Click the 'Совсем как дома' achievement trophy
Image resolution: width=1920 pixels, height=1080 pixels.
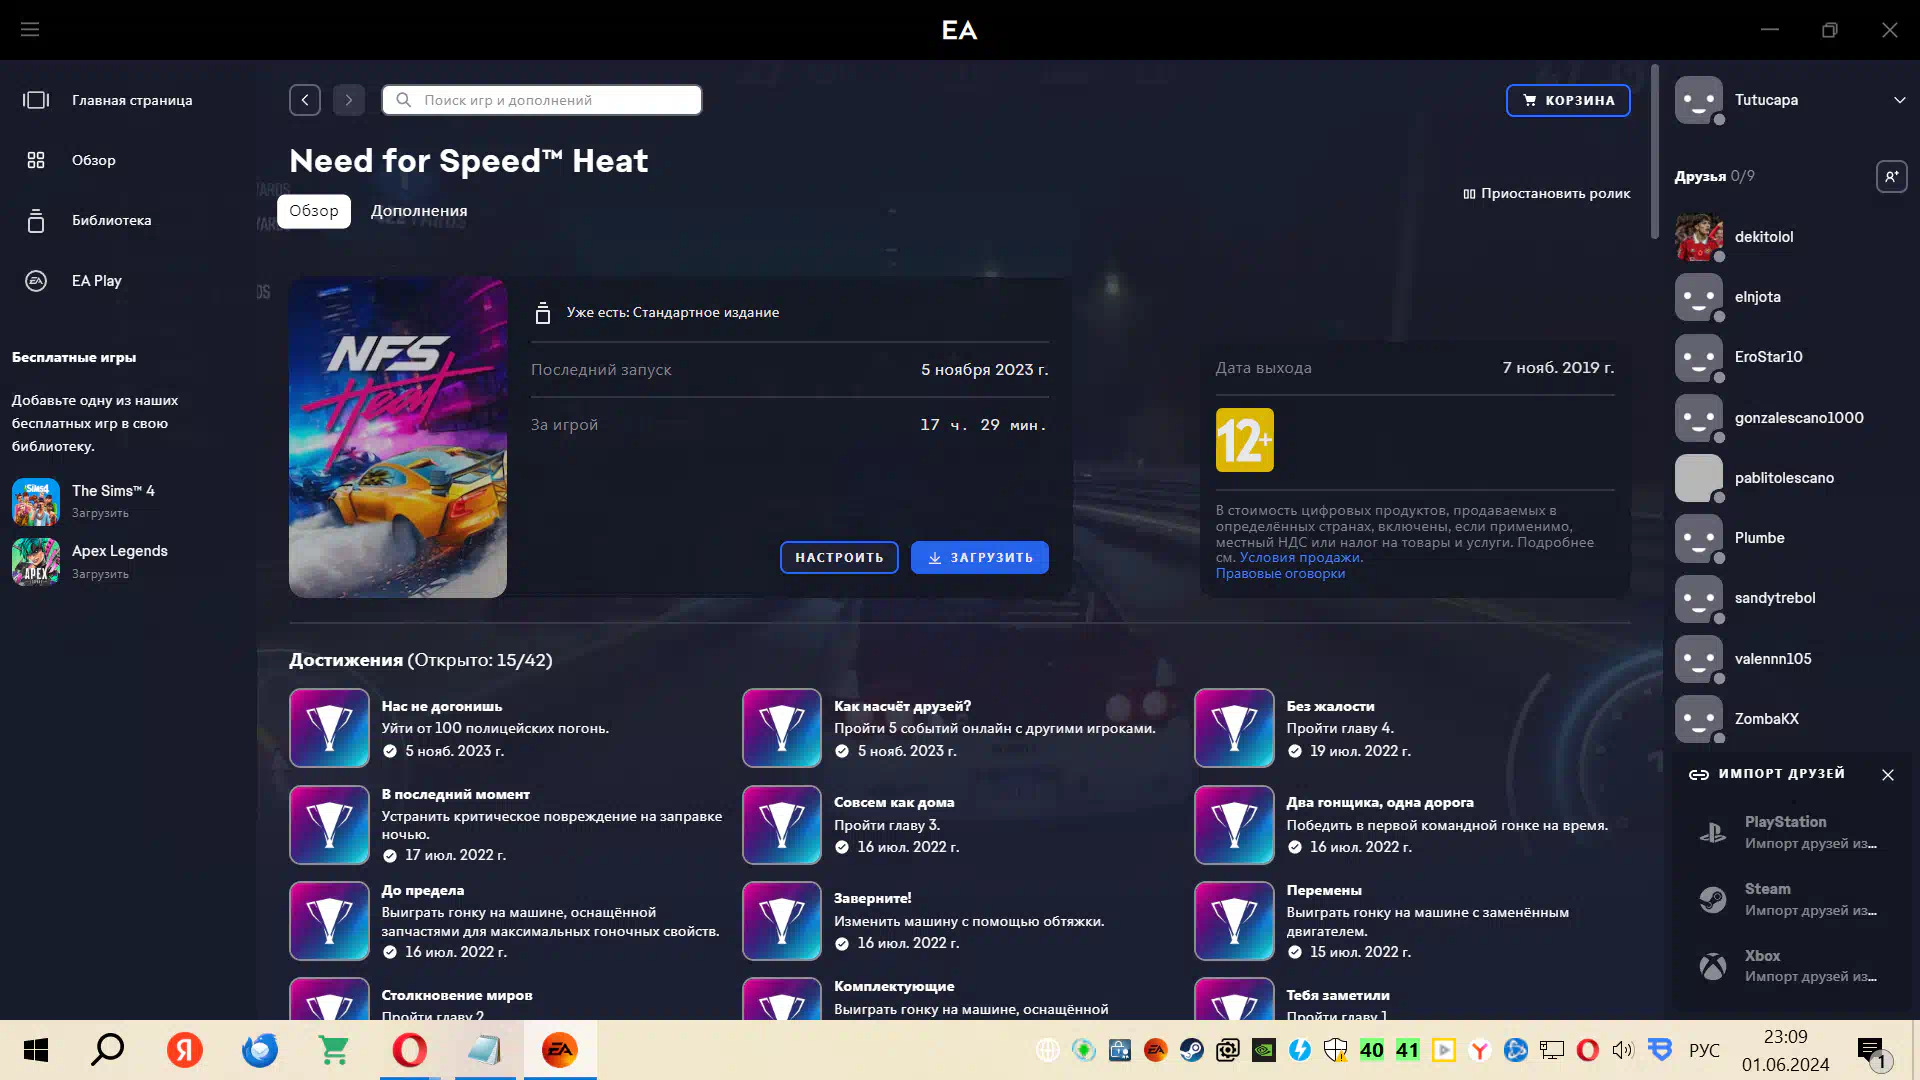tap(782, 825)
